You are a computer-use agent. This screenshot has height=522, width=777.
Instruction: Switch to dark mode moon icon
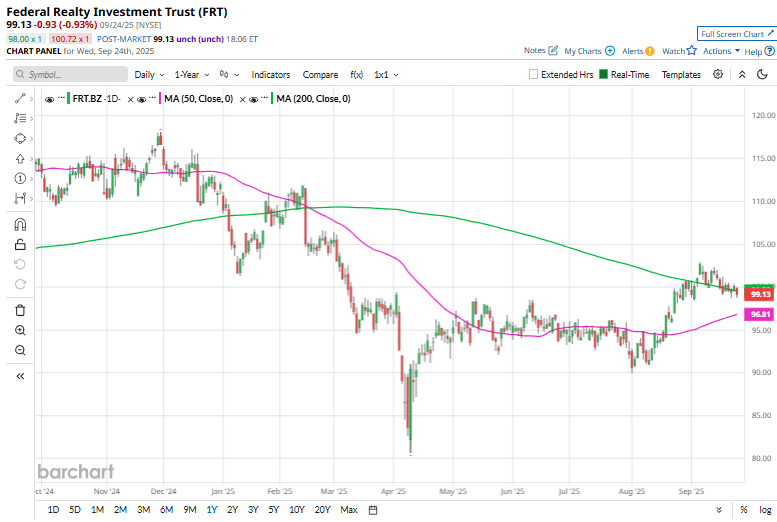pyautogui.click(x=762, y=74)
